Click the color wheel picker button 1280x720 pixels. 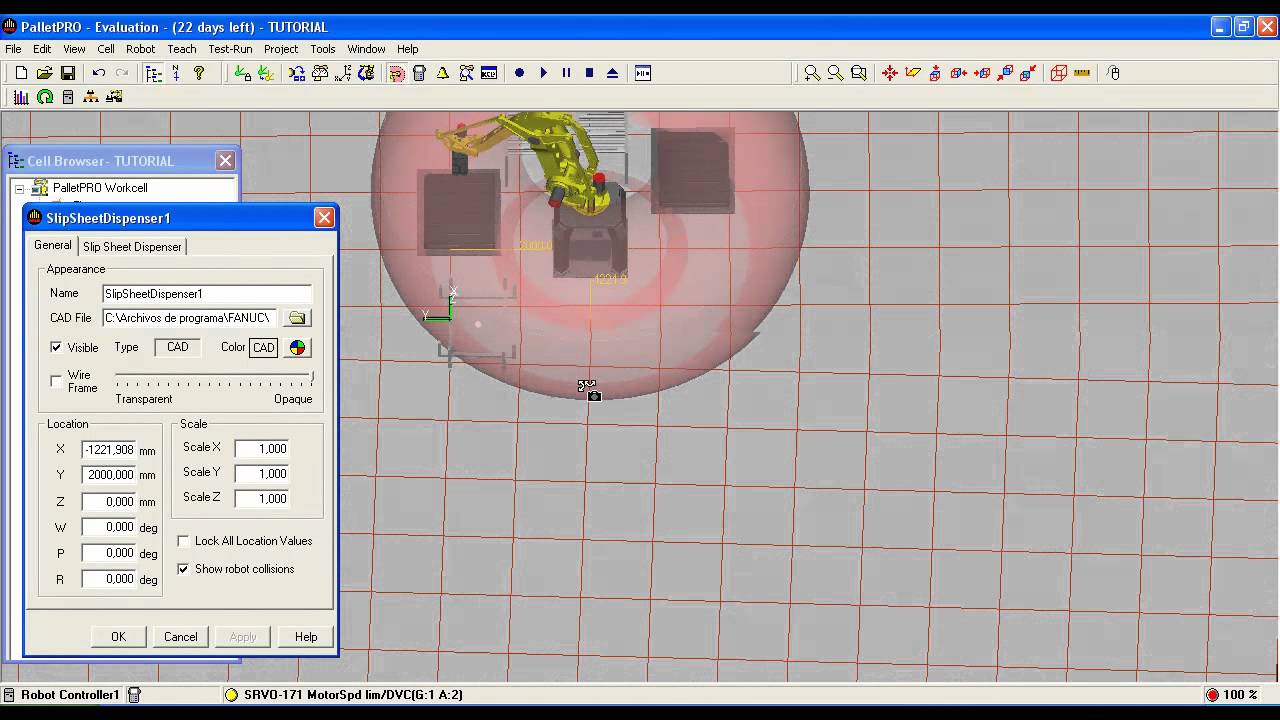click(x=297, y=347)
